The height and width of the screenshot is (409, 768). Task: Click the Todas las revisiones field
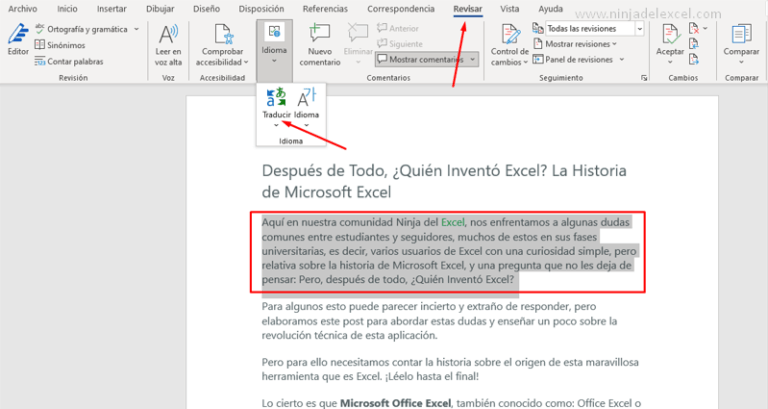(x=590, y=29)
